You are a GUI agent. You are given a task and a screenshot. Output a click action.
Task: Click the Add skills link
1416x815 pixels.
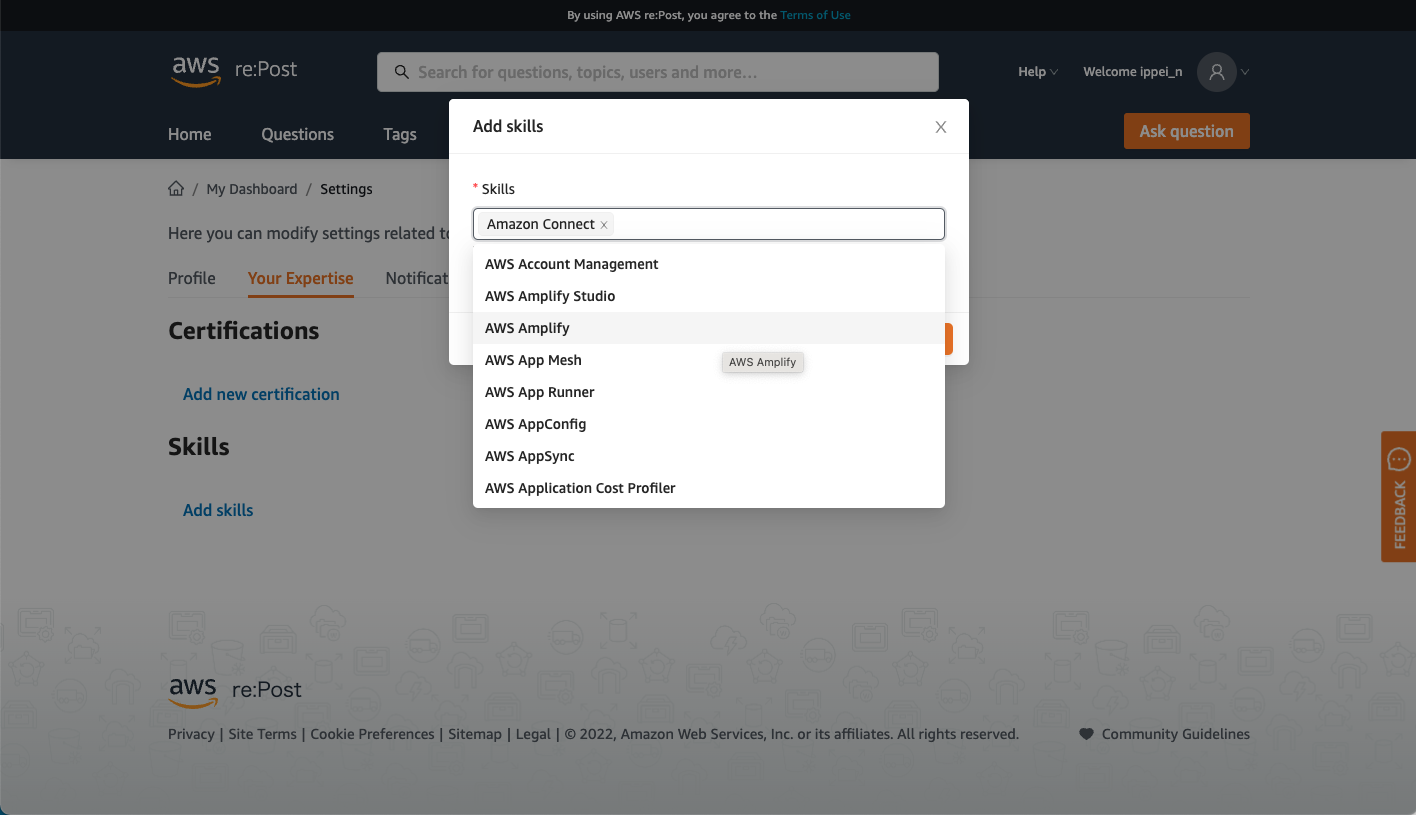click(x=218, y=510)
